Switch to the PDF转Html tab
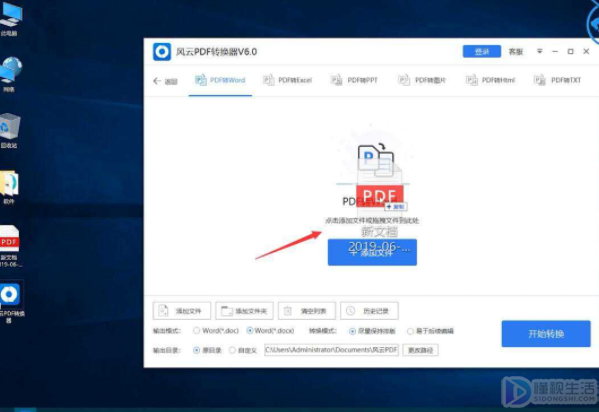 click(x=491, y=80)
